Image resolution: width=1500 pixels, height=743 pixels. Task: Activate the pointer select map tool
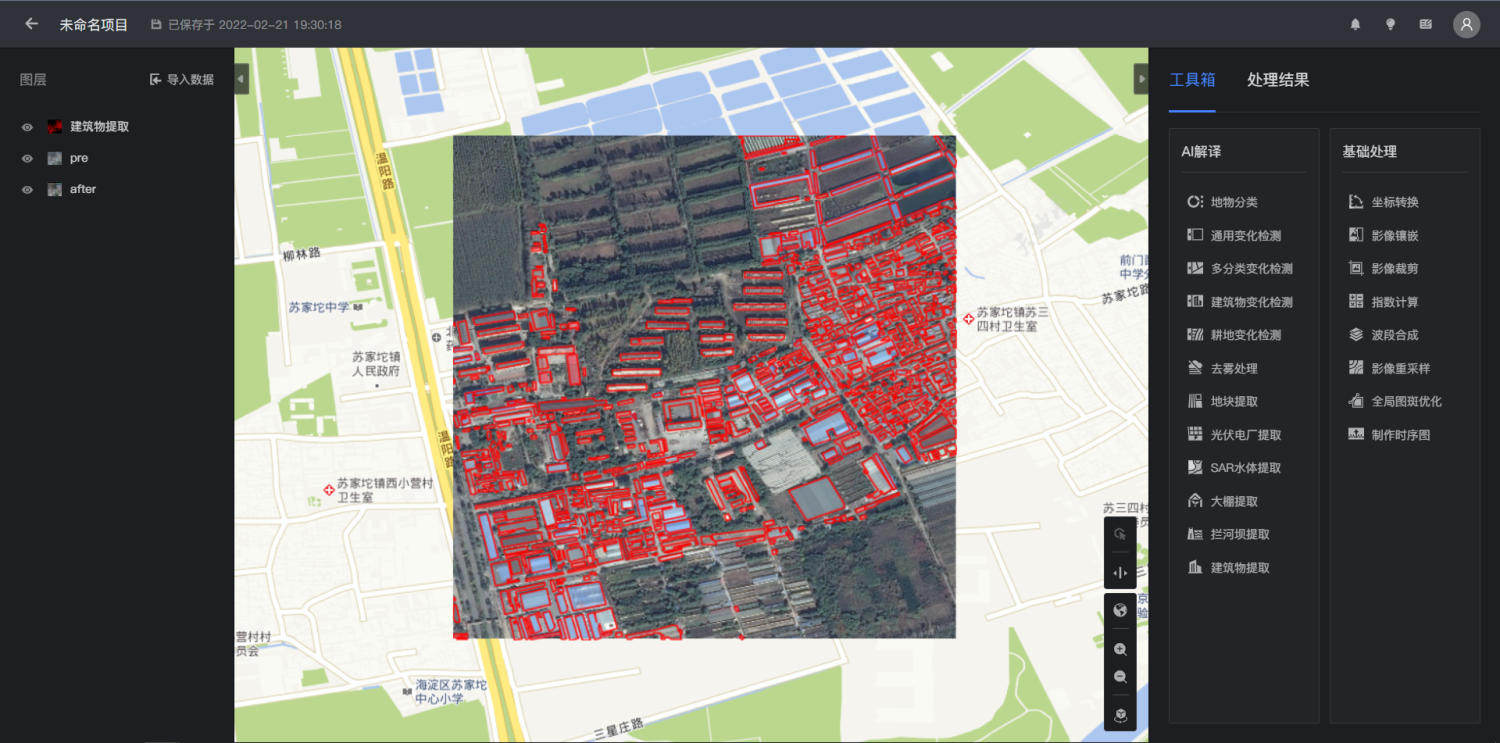tap(1120, 534)
